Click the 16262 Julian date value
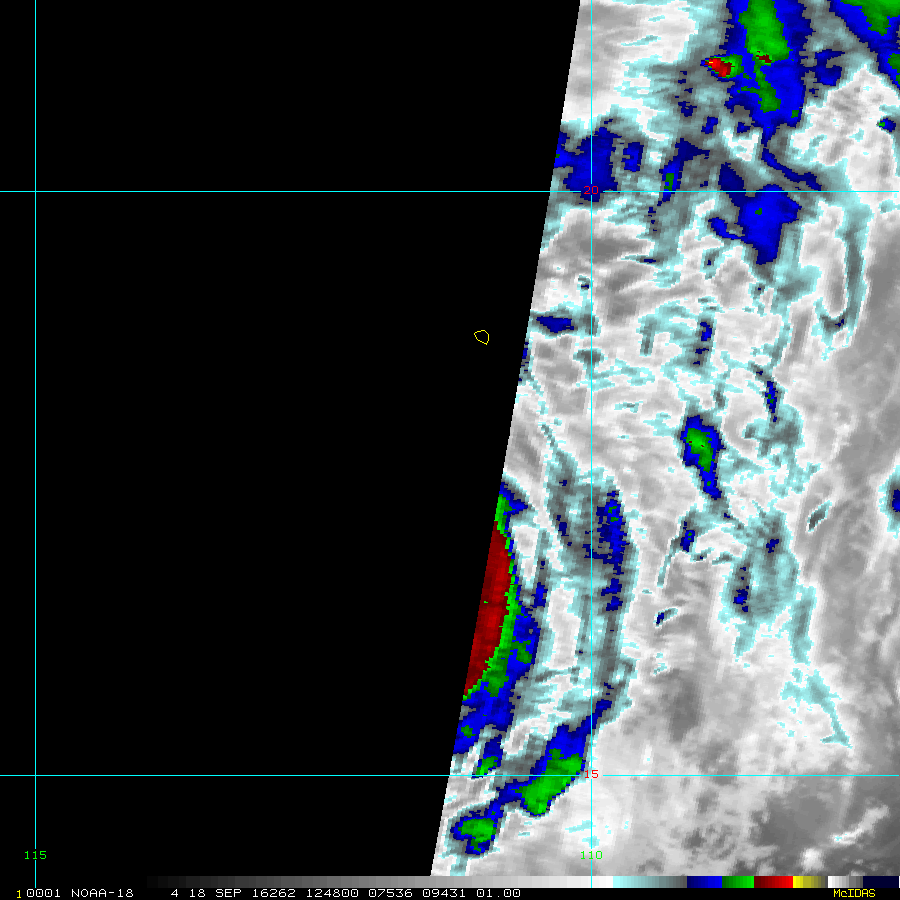900x900 pixels. tap(274, 893)
